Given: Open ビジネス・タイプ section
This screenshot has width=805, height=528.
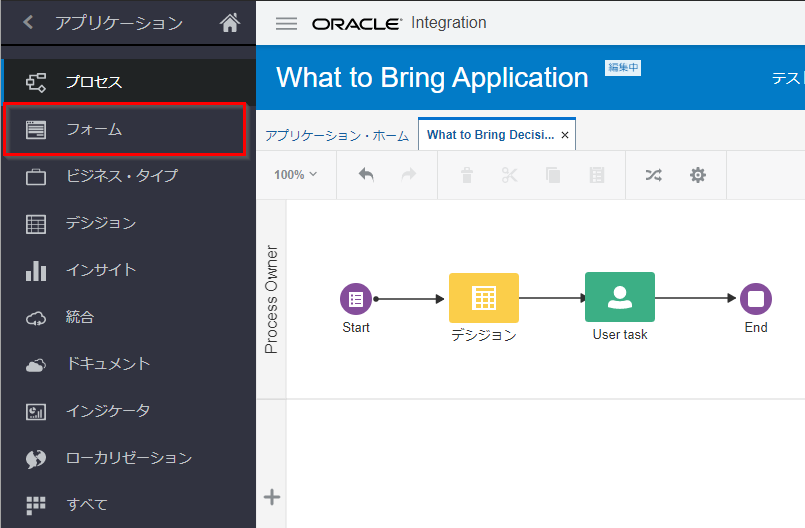Looking at the screenshot, I should (x=121, y=176).
